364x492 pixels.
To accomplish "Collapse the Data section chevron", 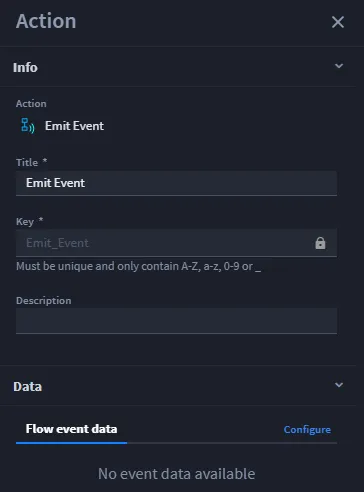I will tap(339, 385).
